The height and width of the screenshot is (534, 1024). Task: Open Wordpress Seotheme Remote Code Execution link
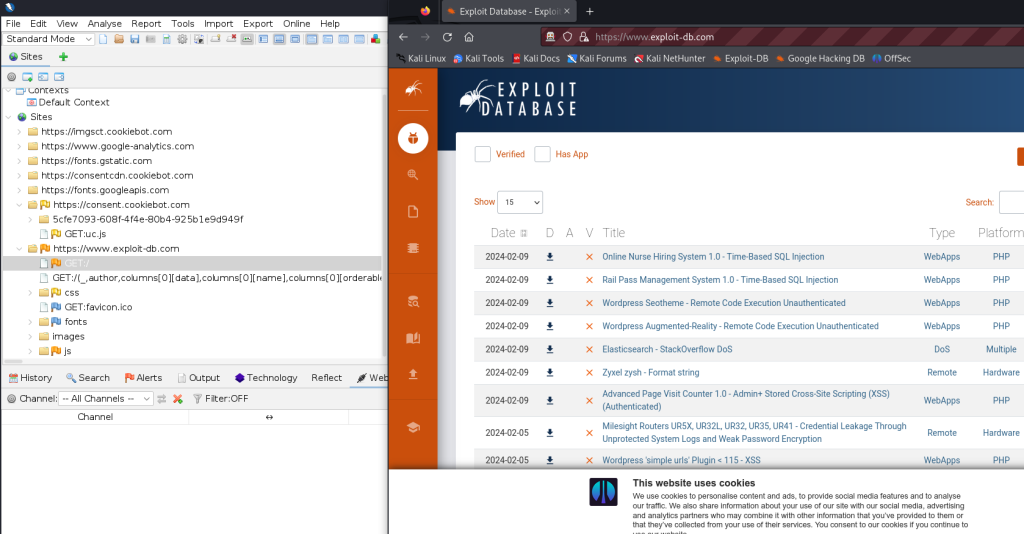pyautogui.click(x=724, y=303)
